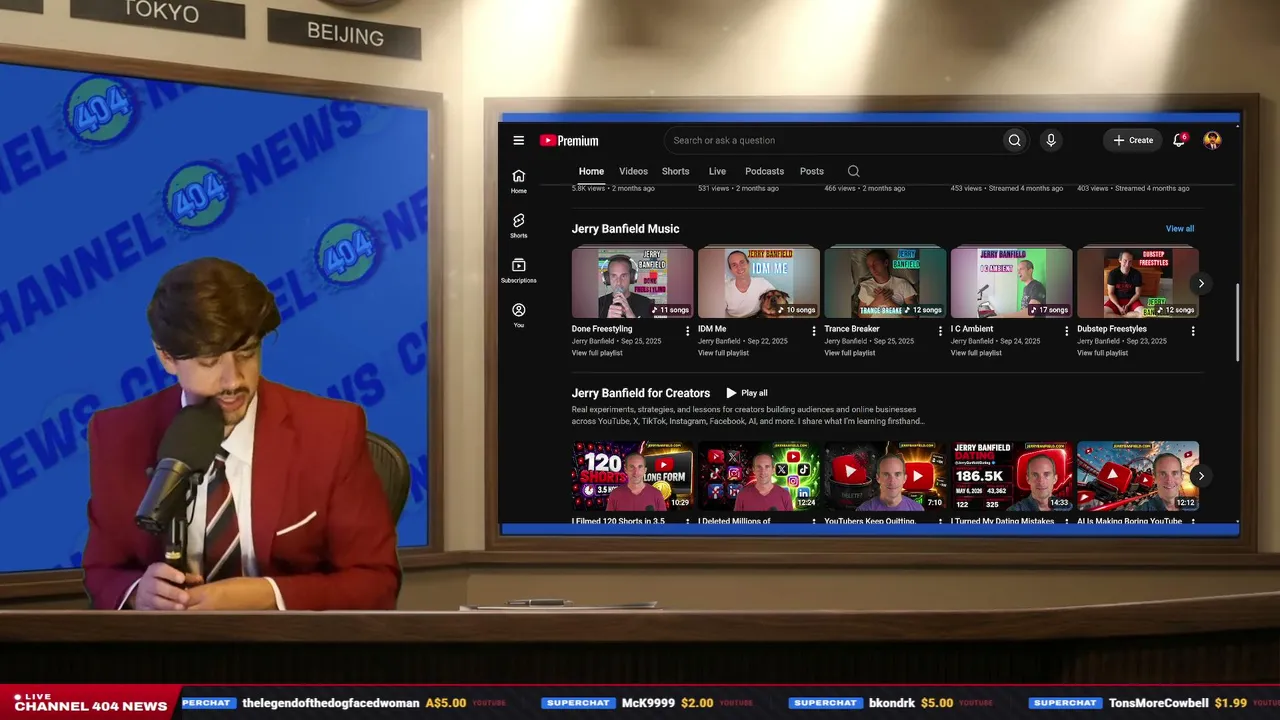Click the magnifier search button beside the search box
The height and width of the screenshot is (720, 1280).
(x=1014, y=141)
